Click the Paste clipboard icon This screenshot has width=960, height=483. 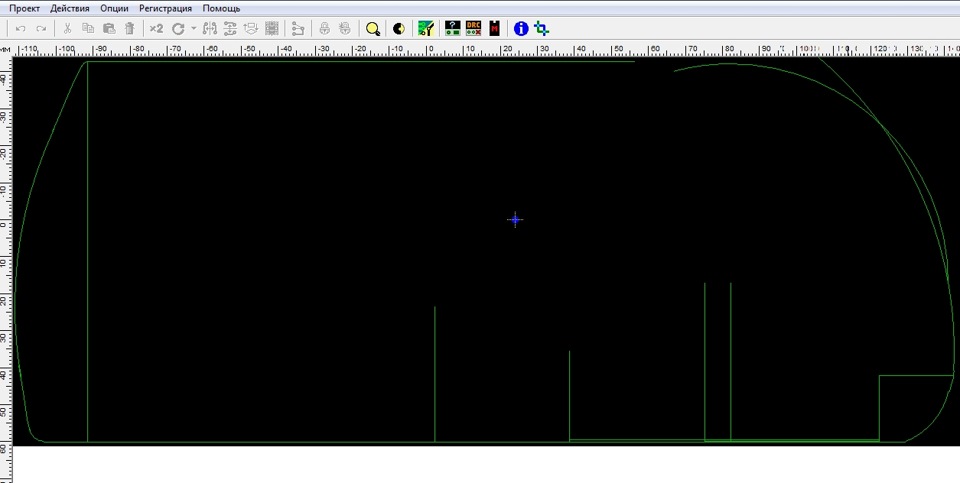coord(109,29)
